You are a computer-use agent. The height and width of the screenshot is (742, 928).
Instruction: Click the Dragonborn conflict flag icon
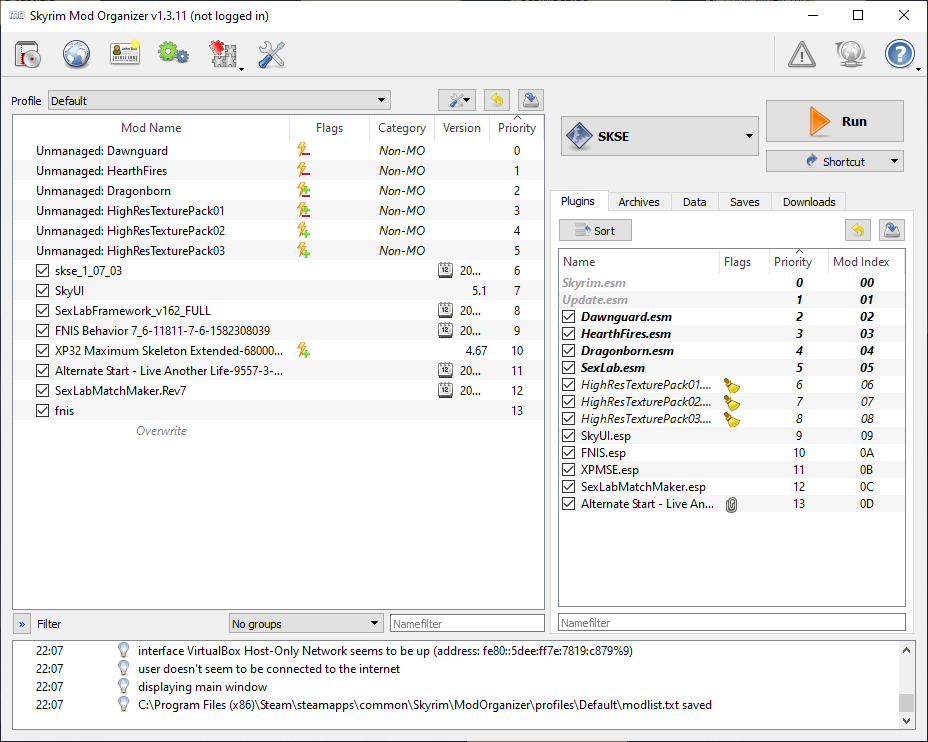[304, 191]
